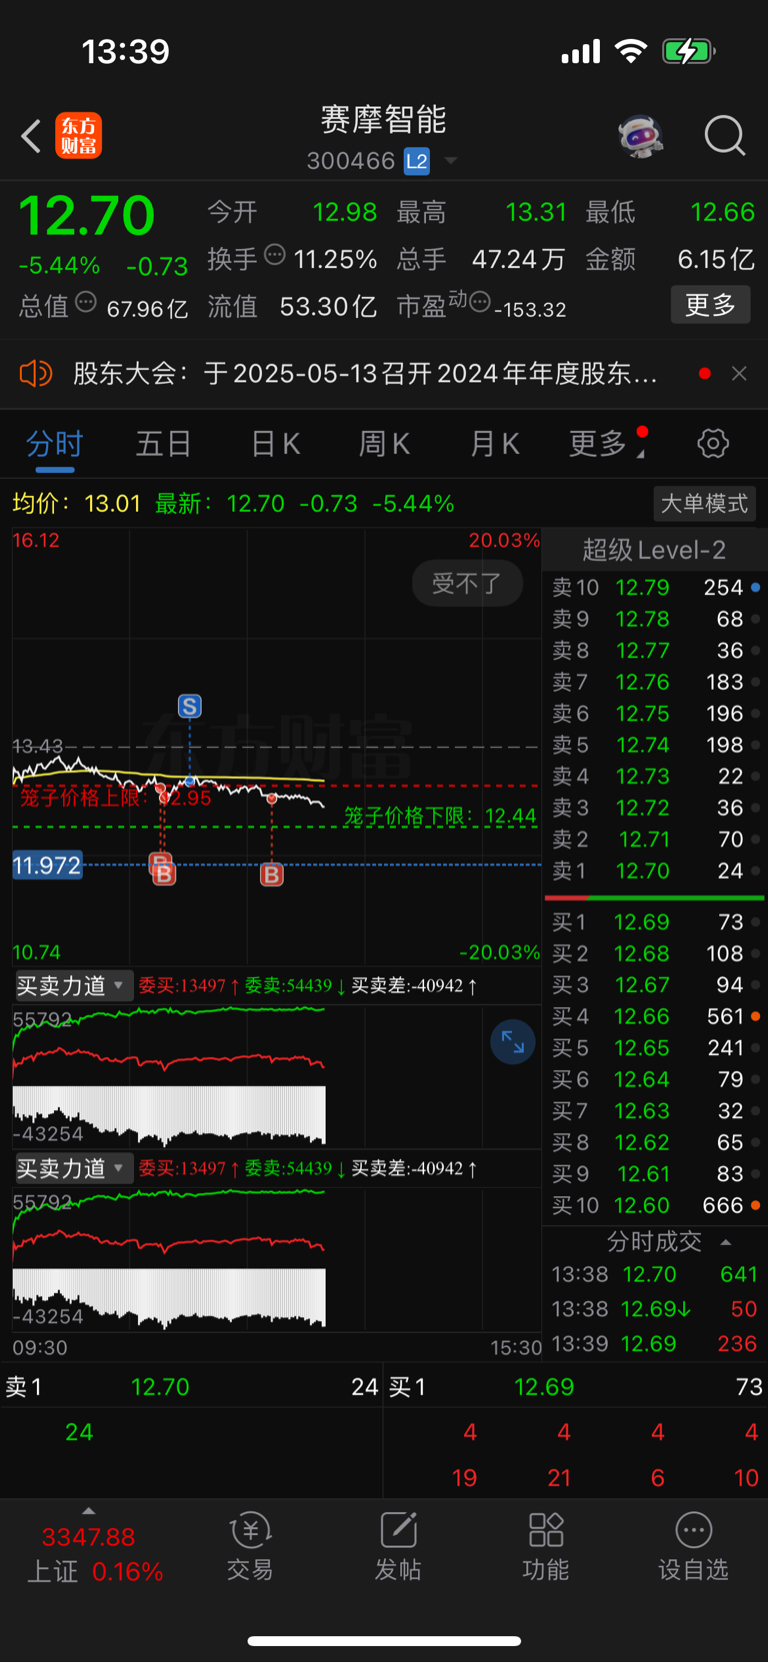This screenshot has width=768, height=1663.
Task: Tap the rightmost B buy marker
Action: point(271,875)
